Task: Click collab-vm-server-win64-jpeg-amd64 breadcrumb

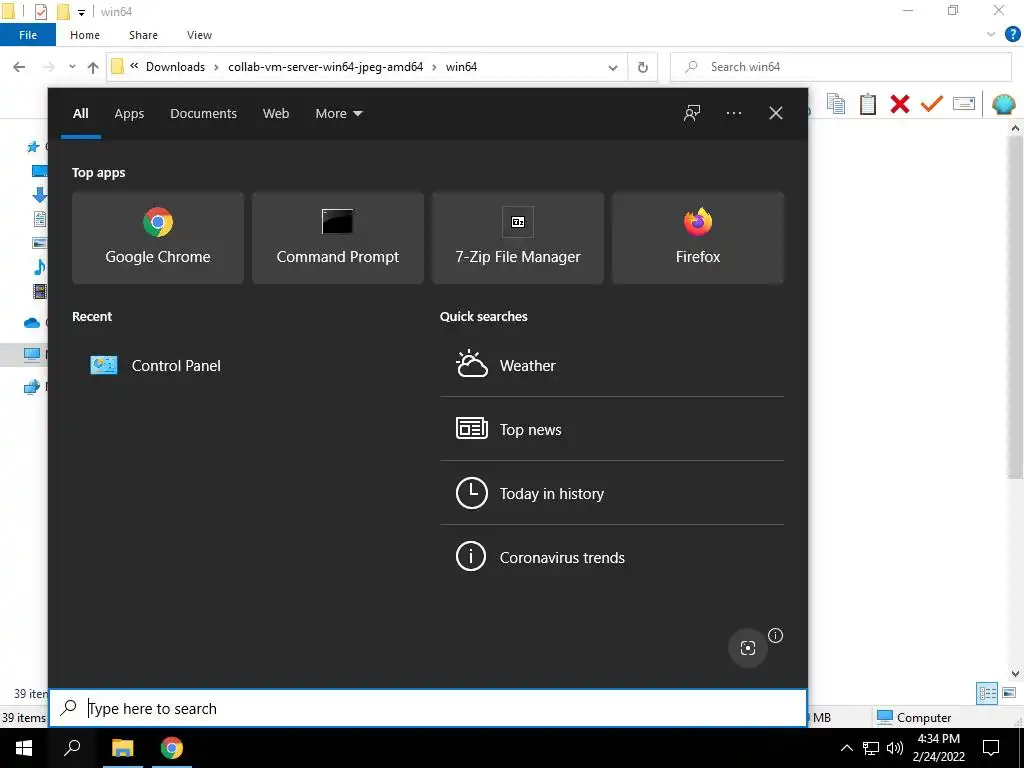Action: pyautogui.click(x=325, y=67)
